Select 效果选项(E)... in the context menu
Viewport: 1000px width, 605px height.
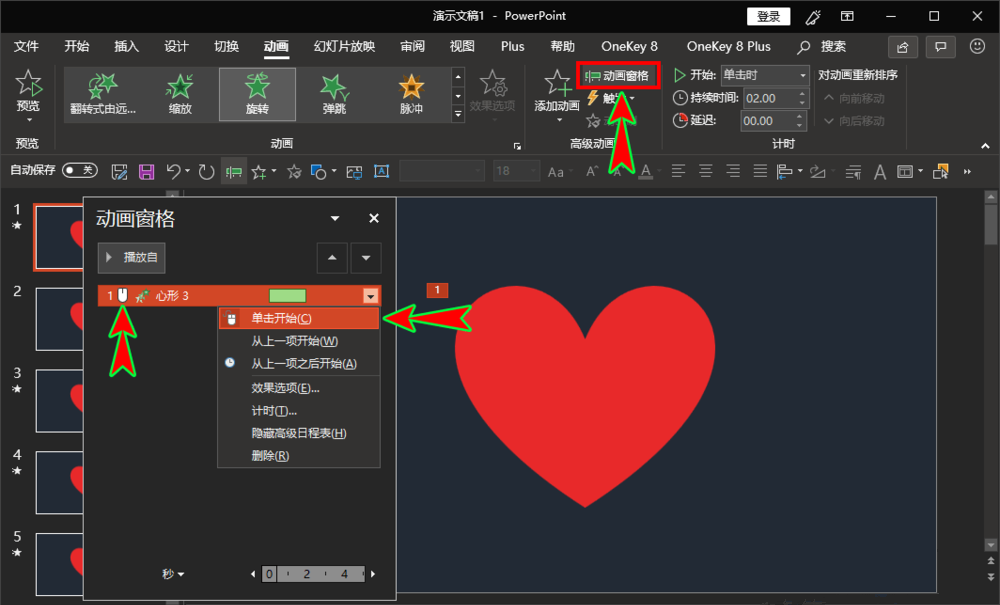point(285,388)
